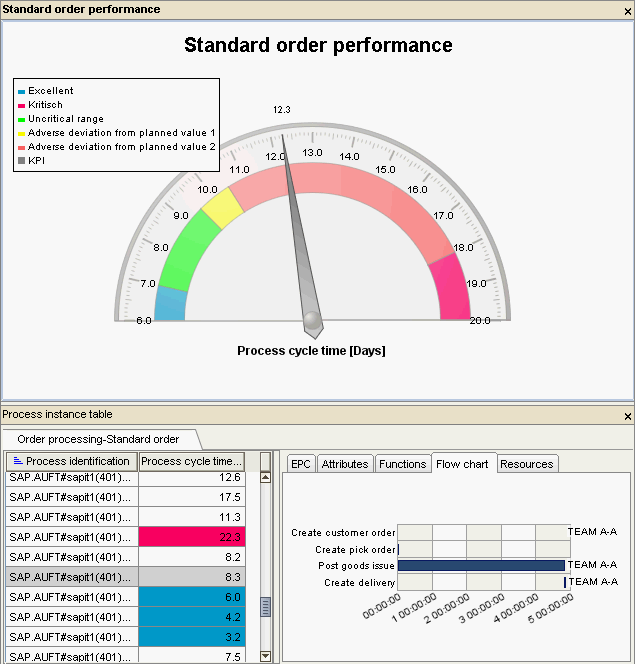Select the row with cycle time 11.3

pos(125,517)
